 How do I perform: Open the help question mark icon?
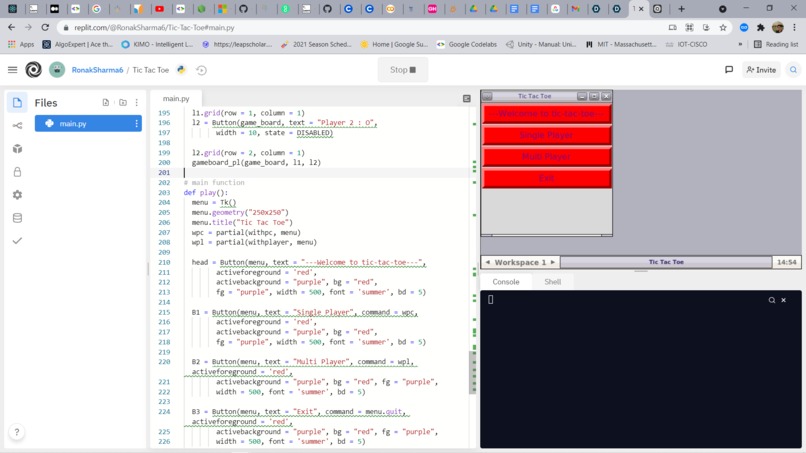pyautogui.click(x=16, y=432)
